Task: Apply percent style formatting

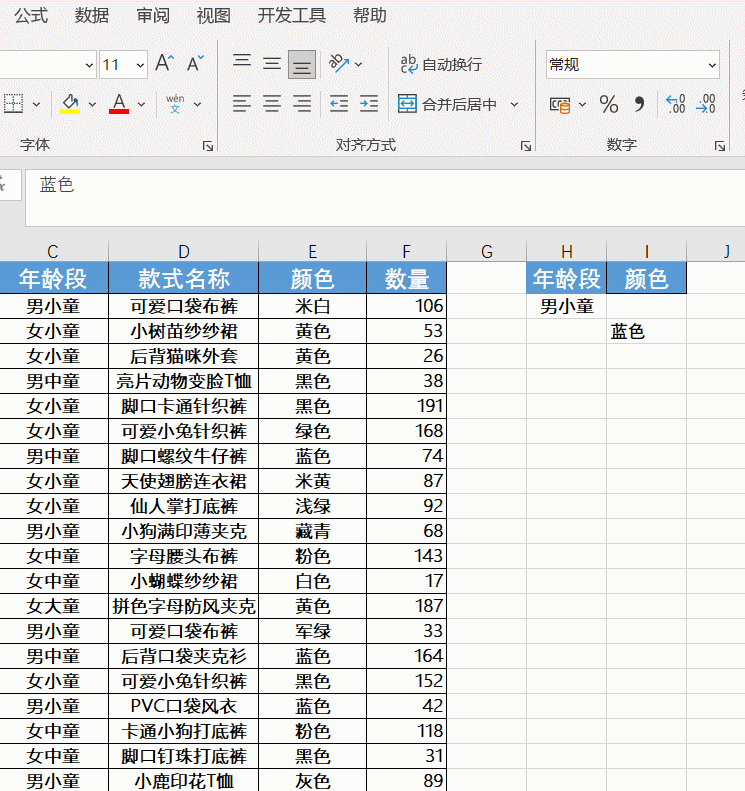Action: 609,104
